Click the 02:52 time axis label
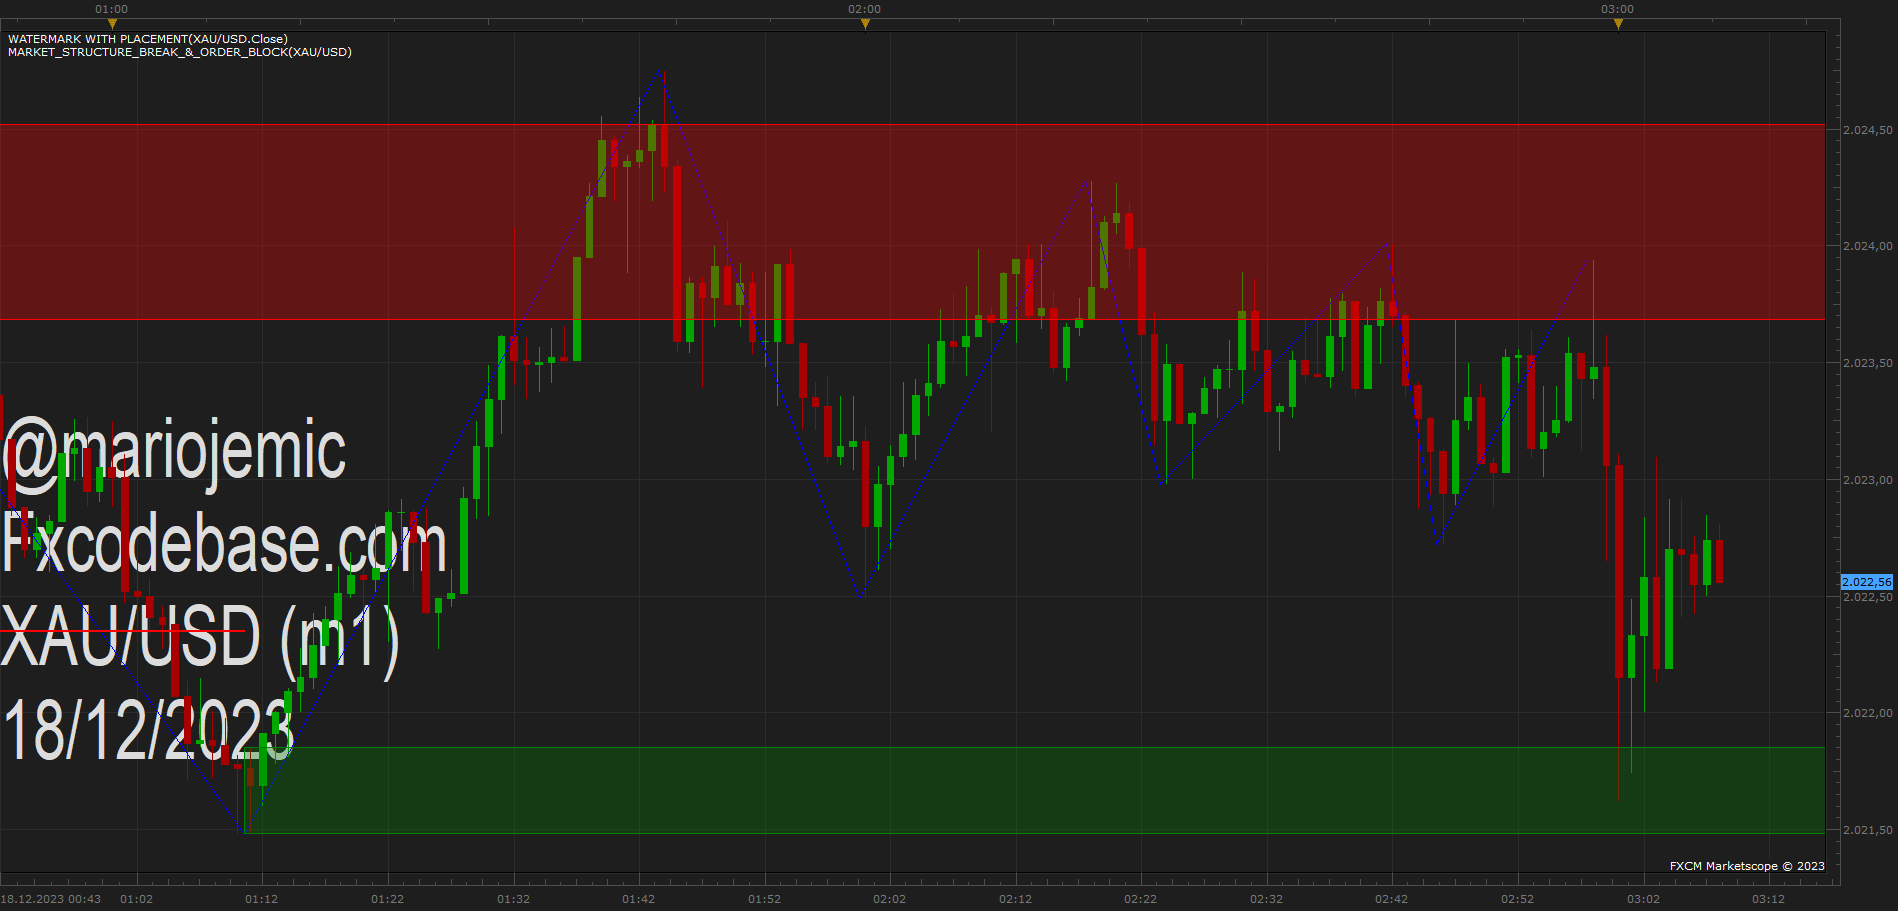This screenshot has width=1898, height=911. coord(1518,899)
